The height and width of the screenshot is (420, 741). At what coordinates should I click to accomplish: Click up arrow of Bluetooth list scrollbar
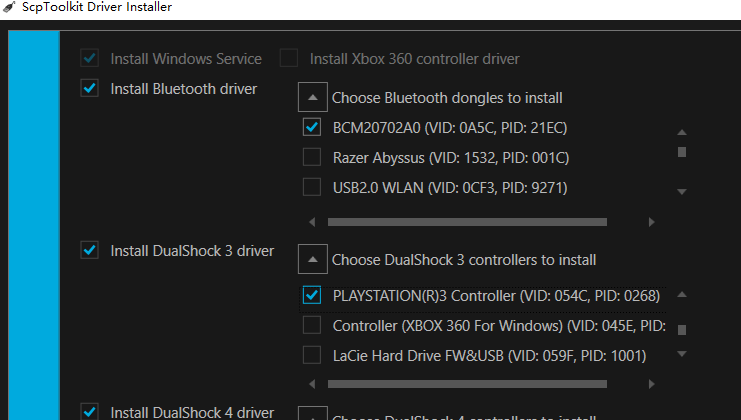point(681,132)
